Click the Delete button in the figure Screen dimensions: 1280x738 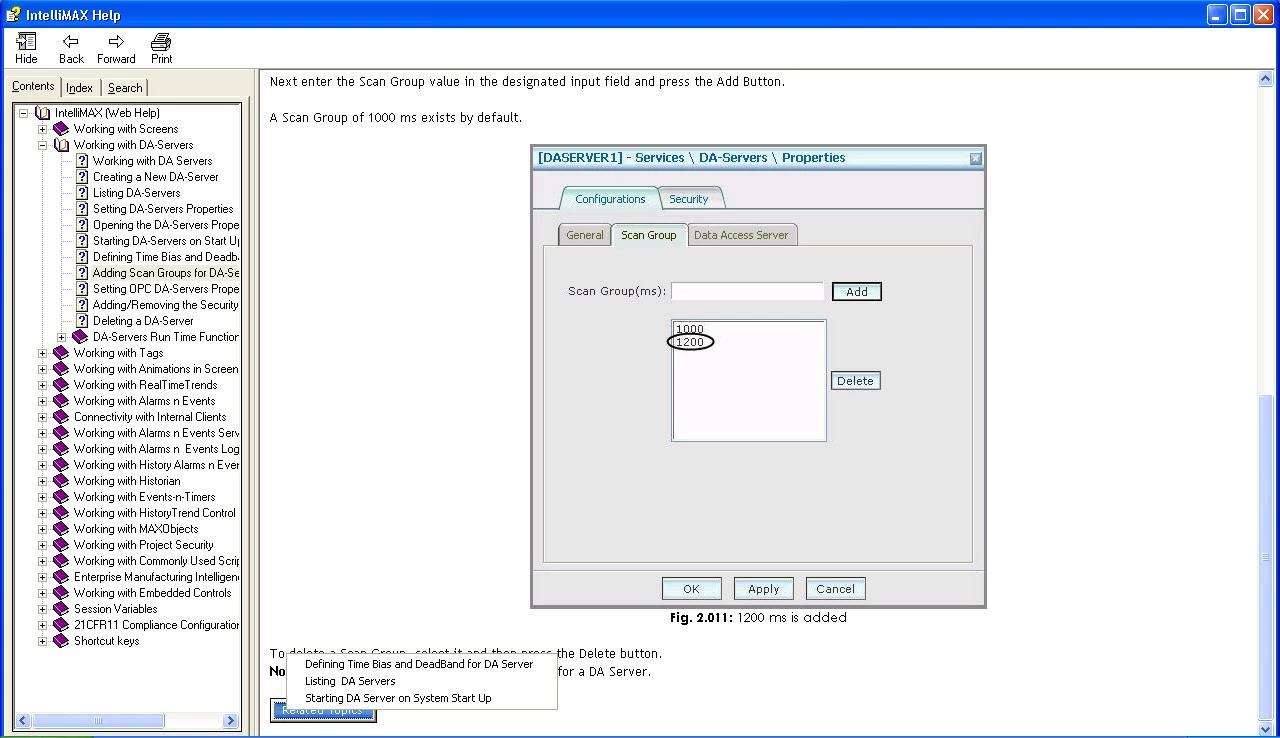point(855,381)
